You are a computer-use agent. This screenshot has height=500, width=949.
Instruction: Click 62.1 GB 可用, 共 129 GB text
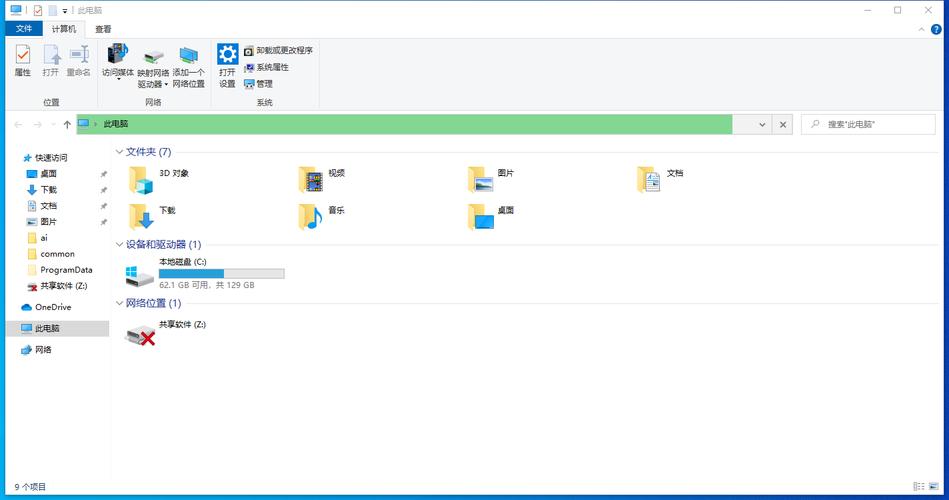pos(206,285)
